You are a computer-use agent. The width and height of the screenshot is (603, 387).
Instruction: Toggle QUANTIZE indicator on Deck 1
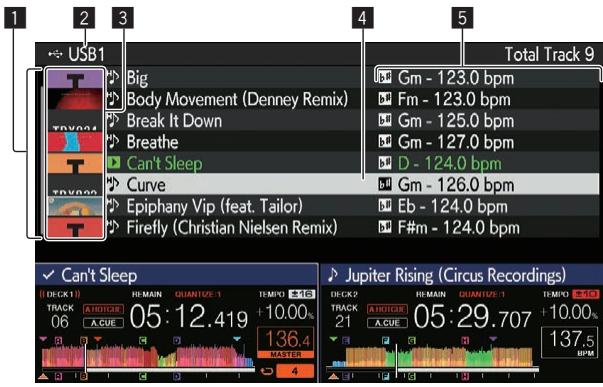click(x=198, y=294)
